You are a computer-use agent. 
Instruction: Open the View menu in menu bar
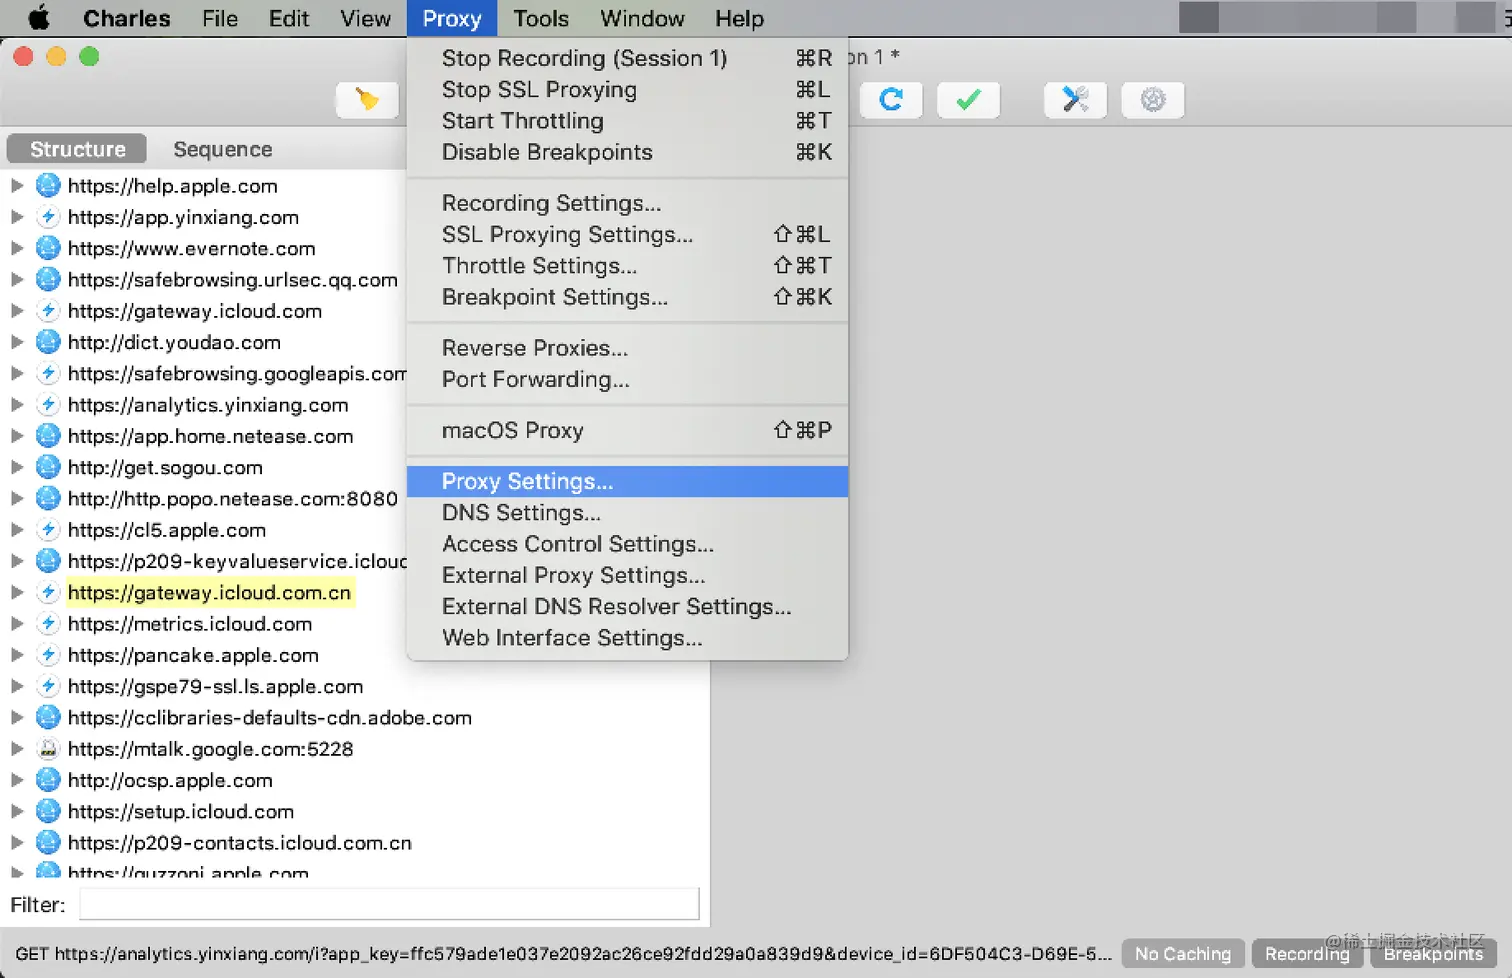[365, 18]
